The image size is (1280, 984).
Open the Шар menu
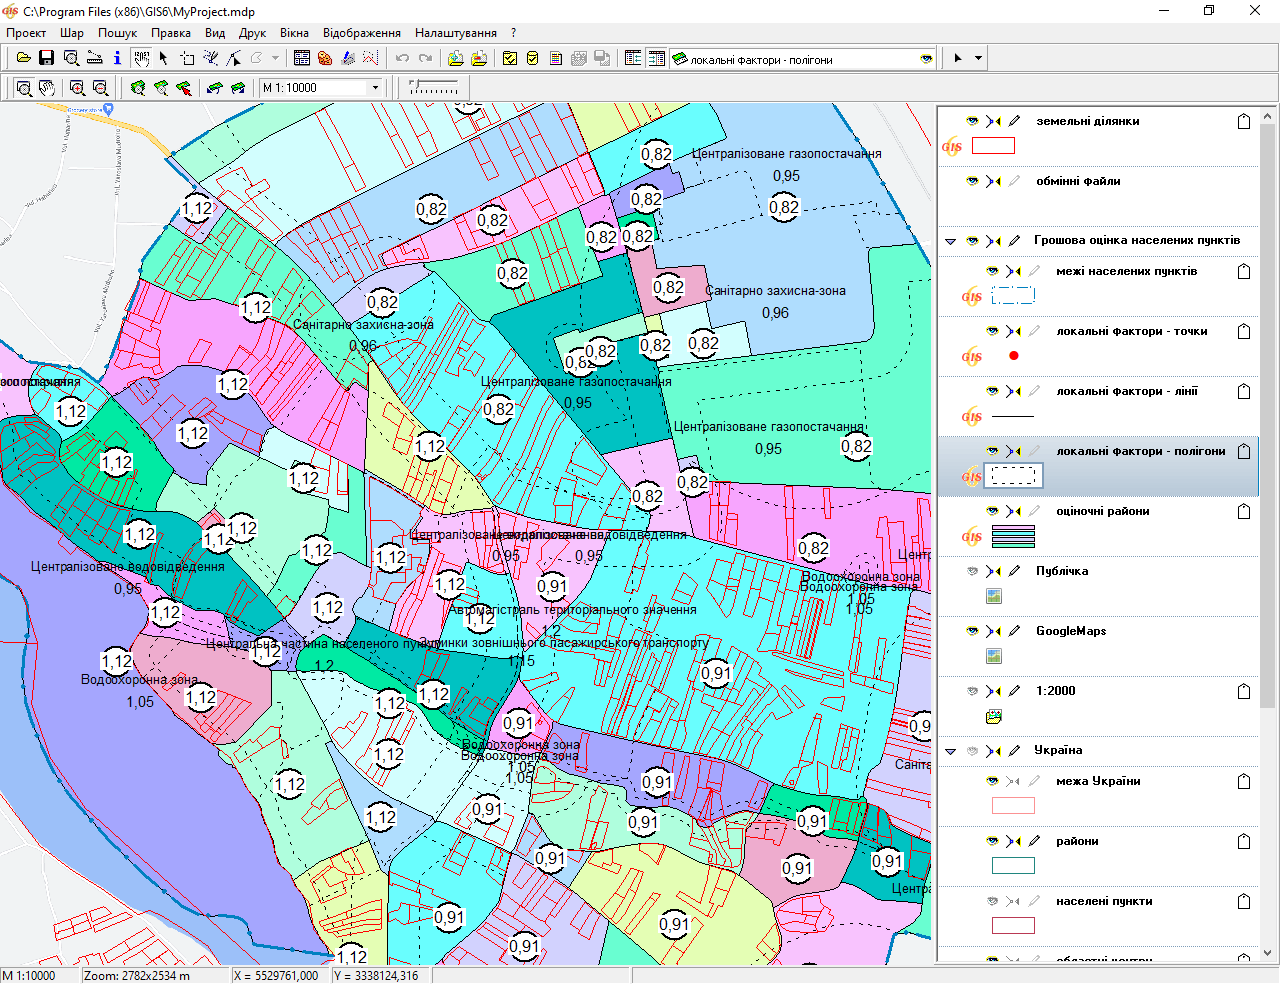72,33
